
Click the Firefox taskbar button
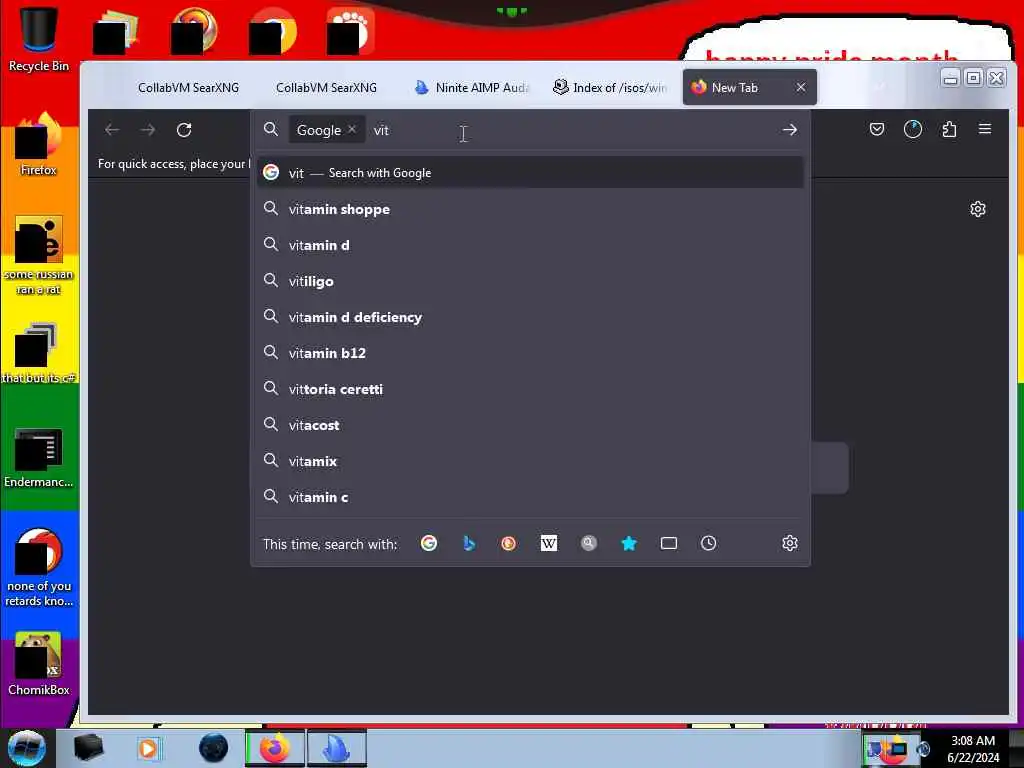275,748
